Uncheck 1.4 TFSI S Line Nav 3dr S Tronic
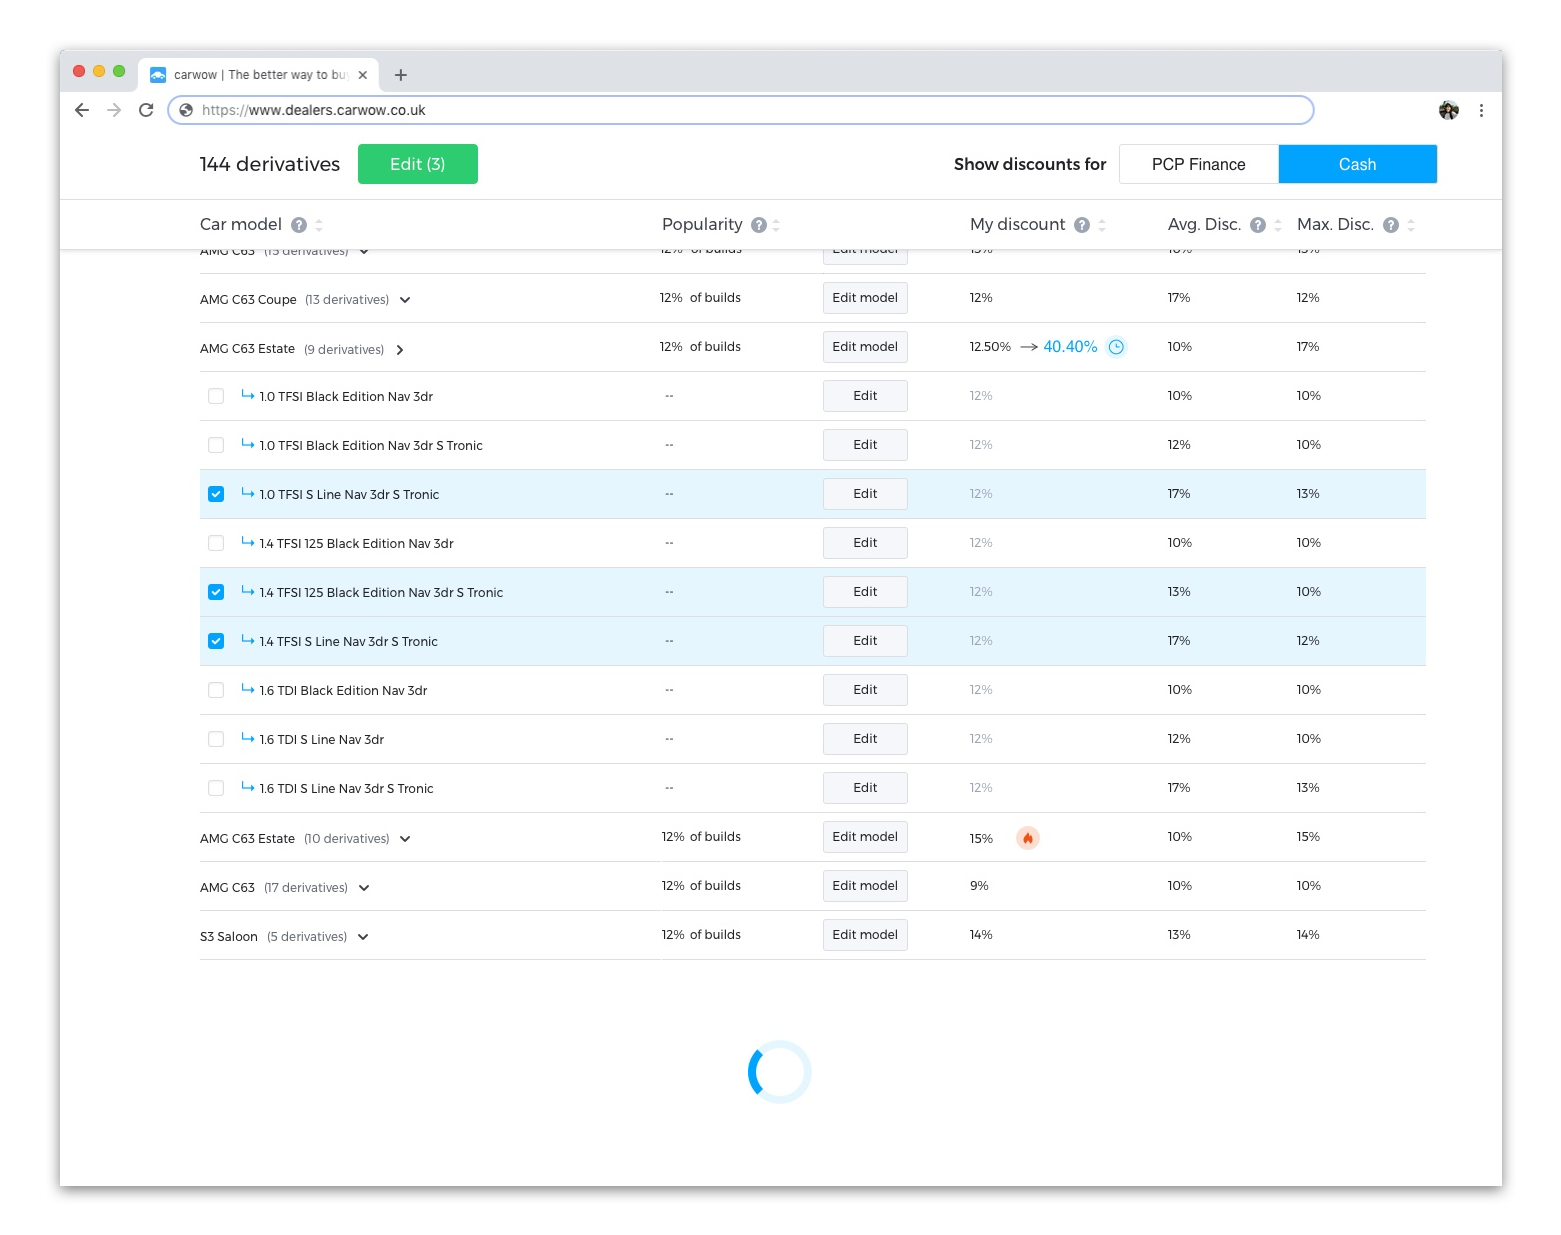 [216, 641]
